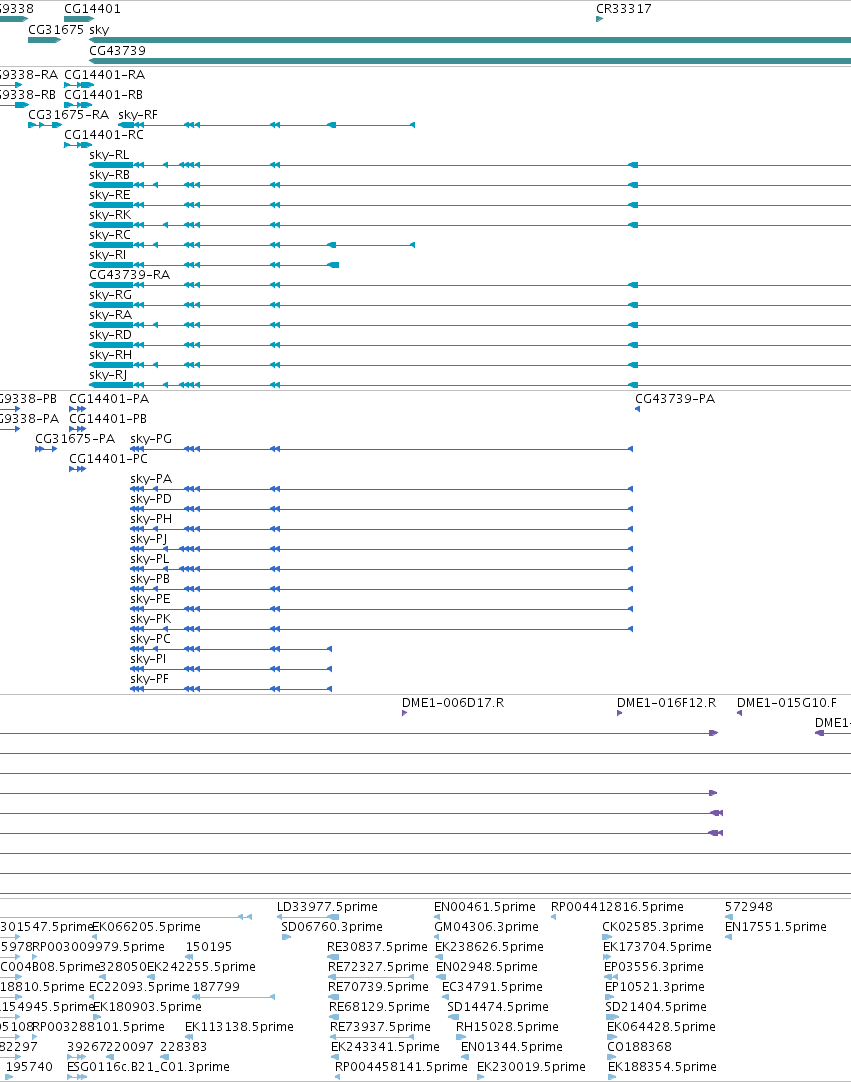Viewport: 851px width, 1082px height.
Task: Select EST EK064428.5prime
Action: click(611, 1037)
